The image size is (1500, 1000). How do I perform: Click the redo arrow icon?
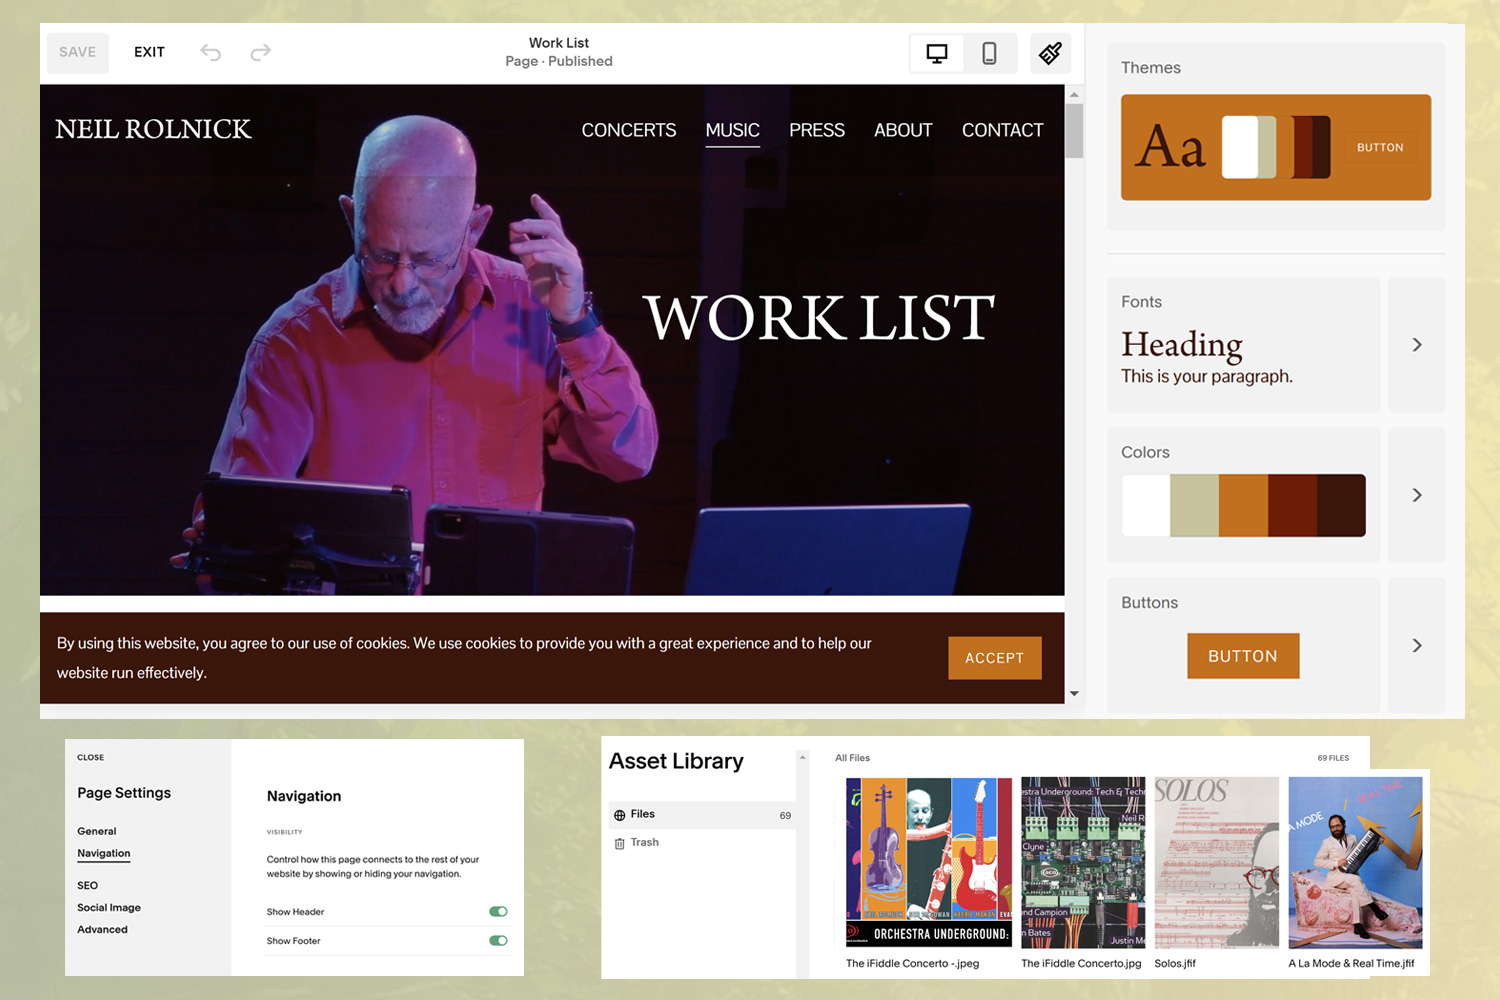[260, 52]
